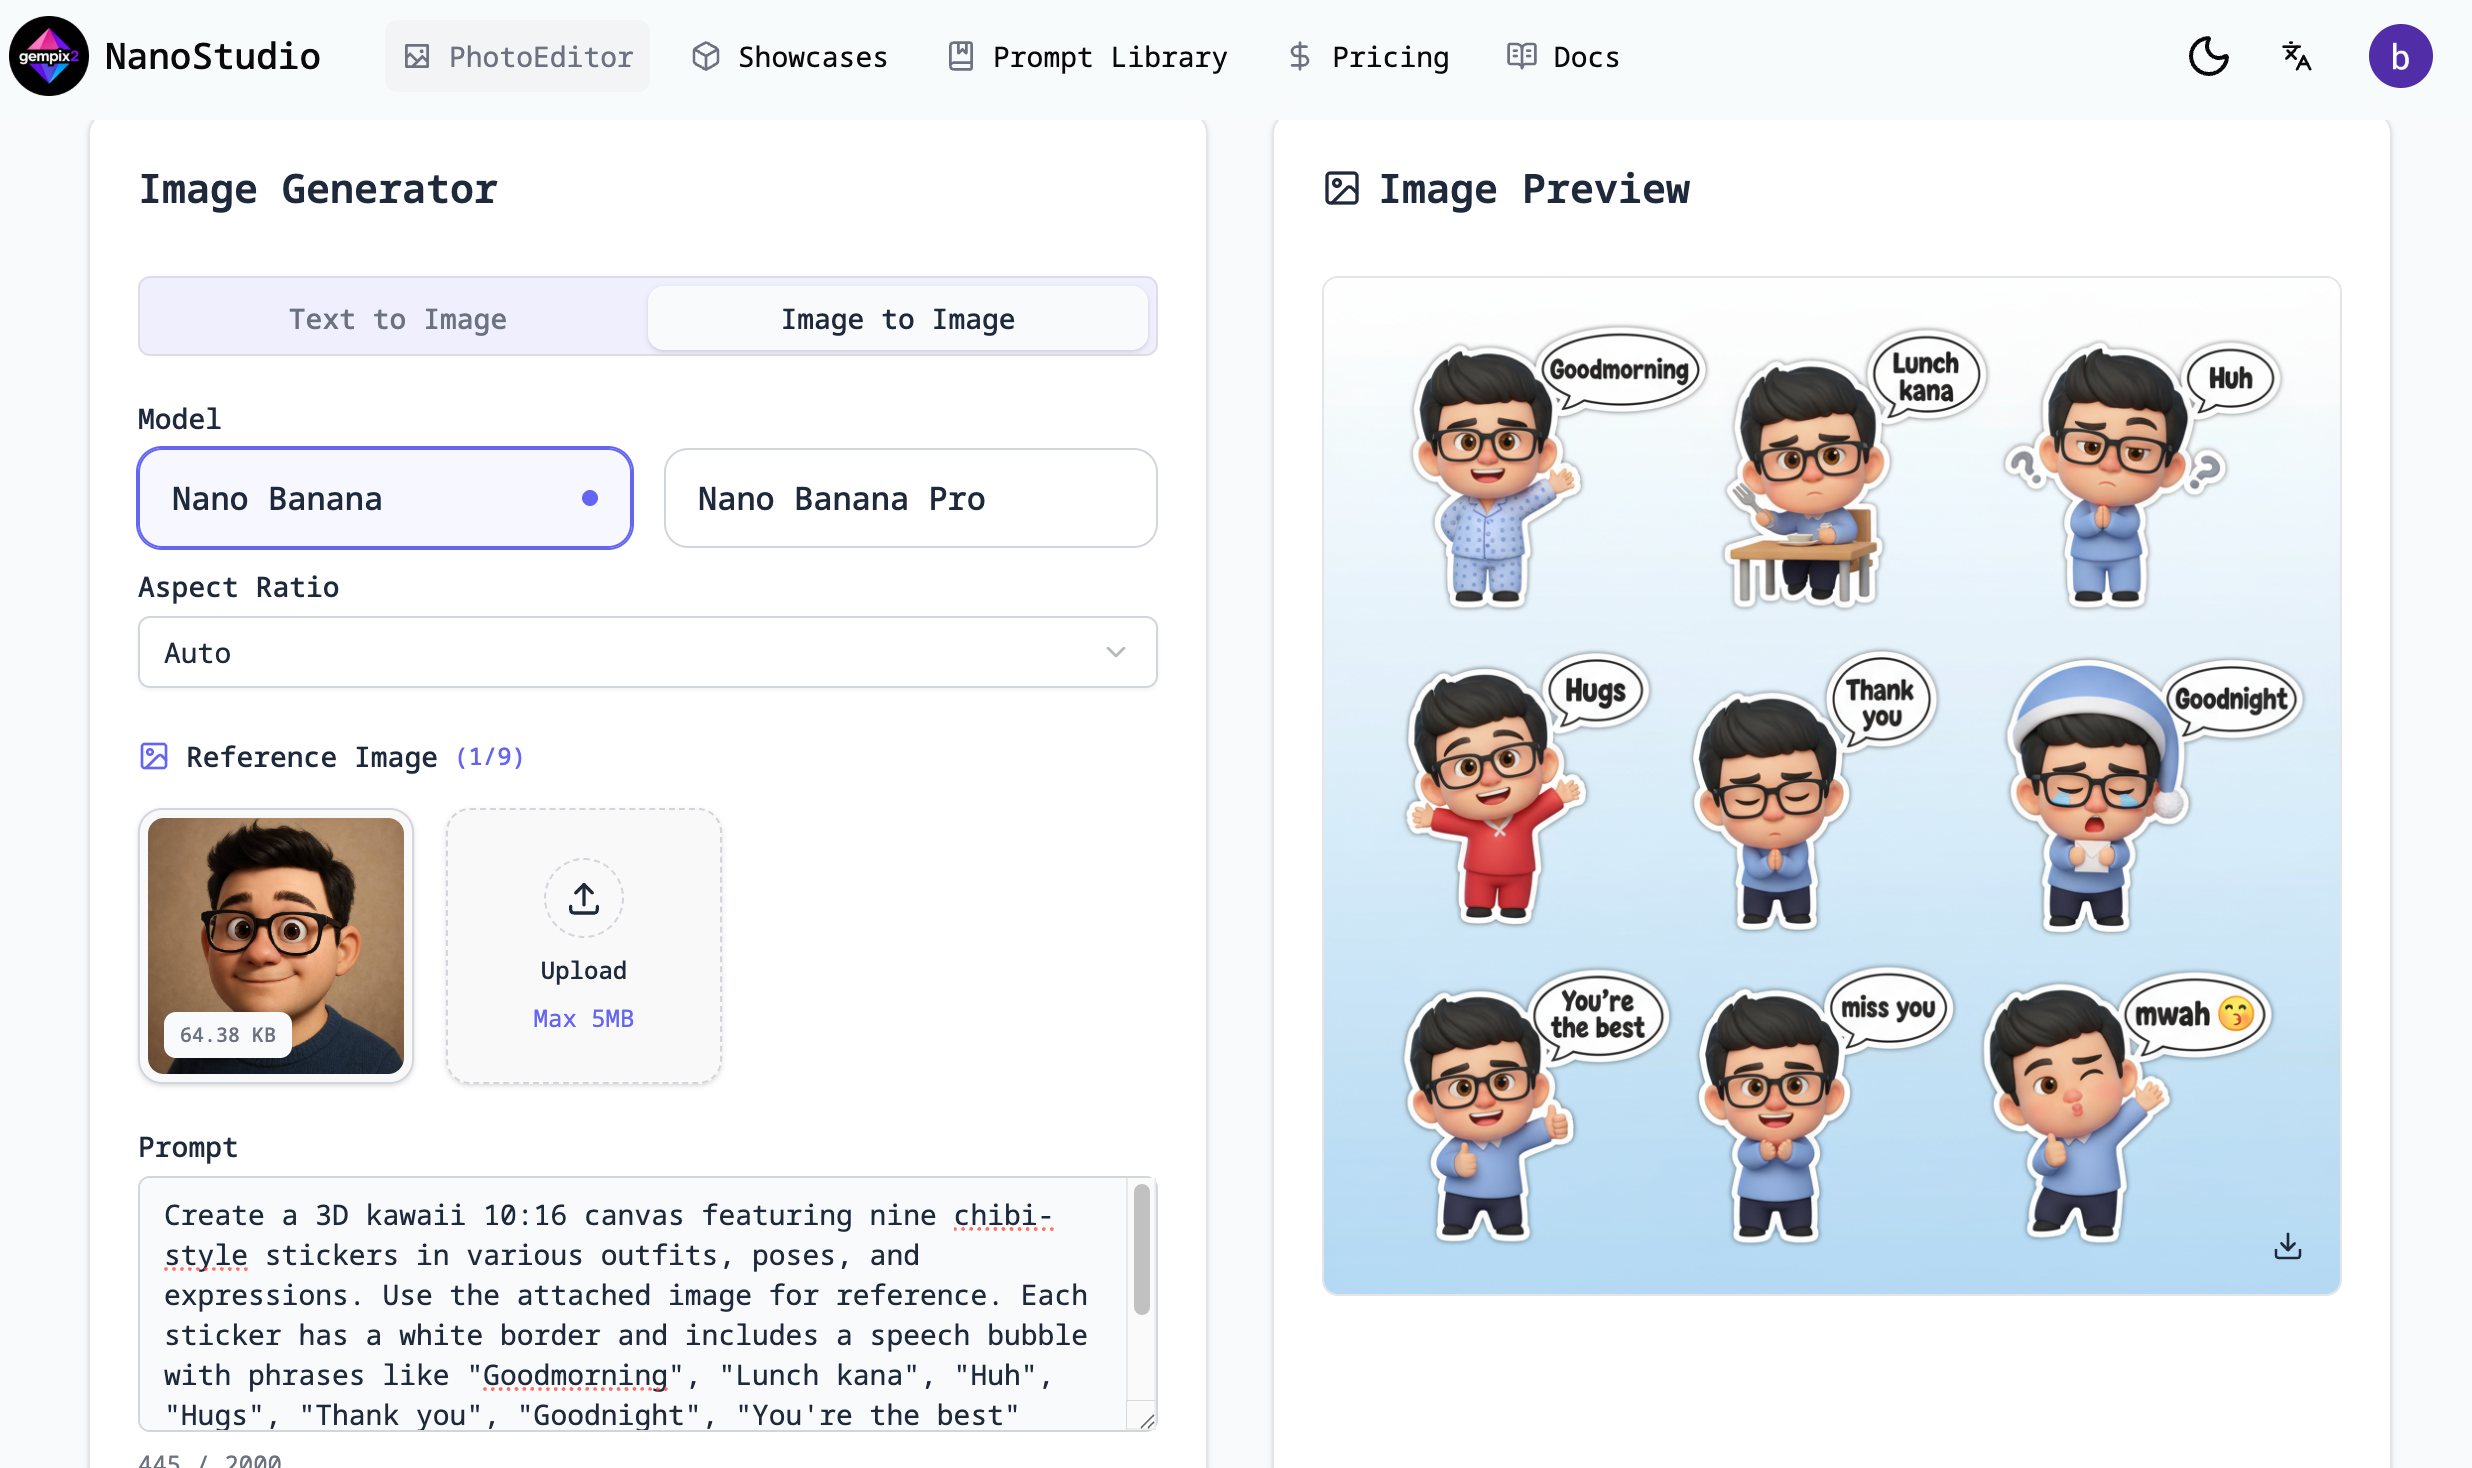Click the prompt textarea scrollbar
Screen dimensions: 2472x1468
click(x=1141, y=1250)
